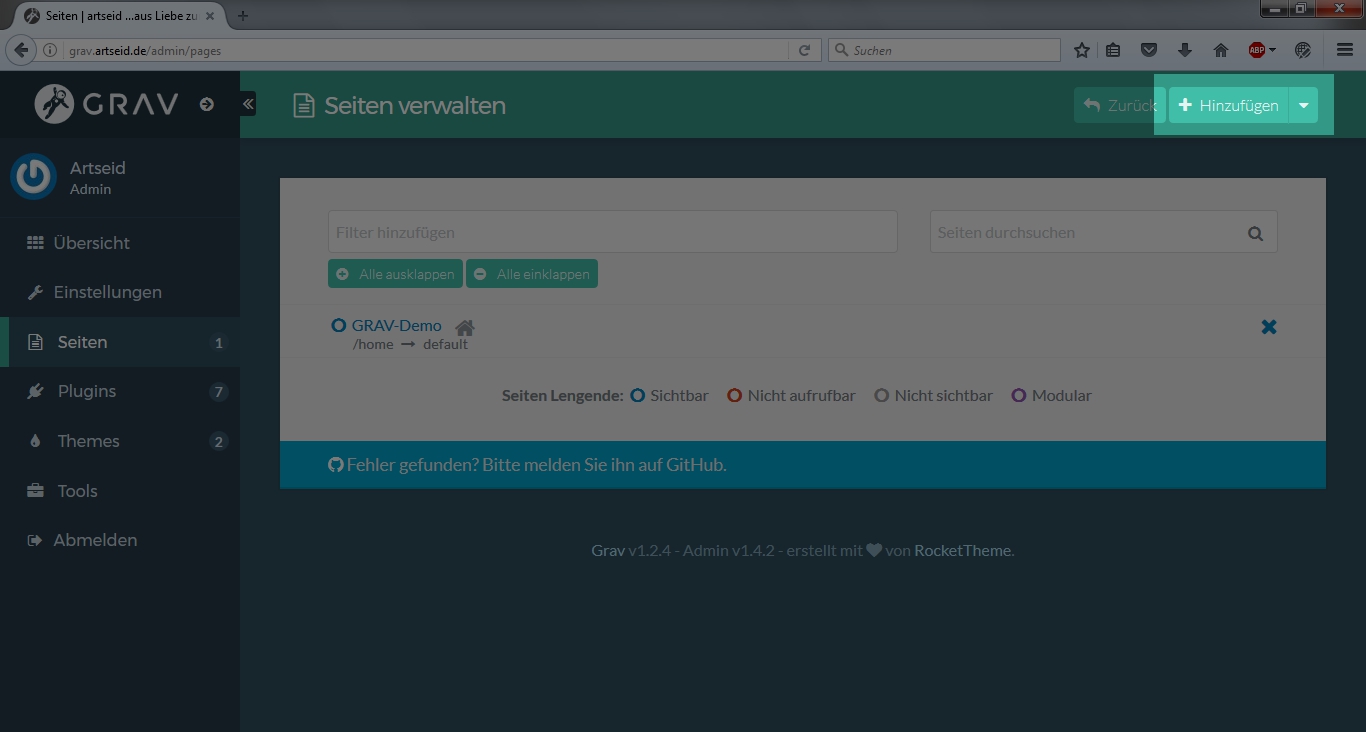Open dropdown arrow next to Hinzufügen

click(1303, 105)
